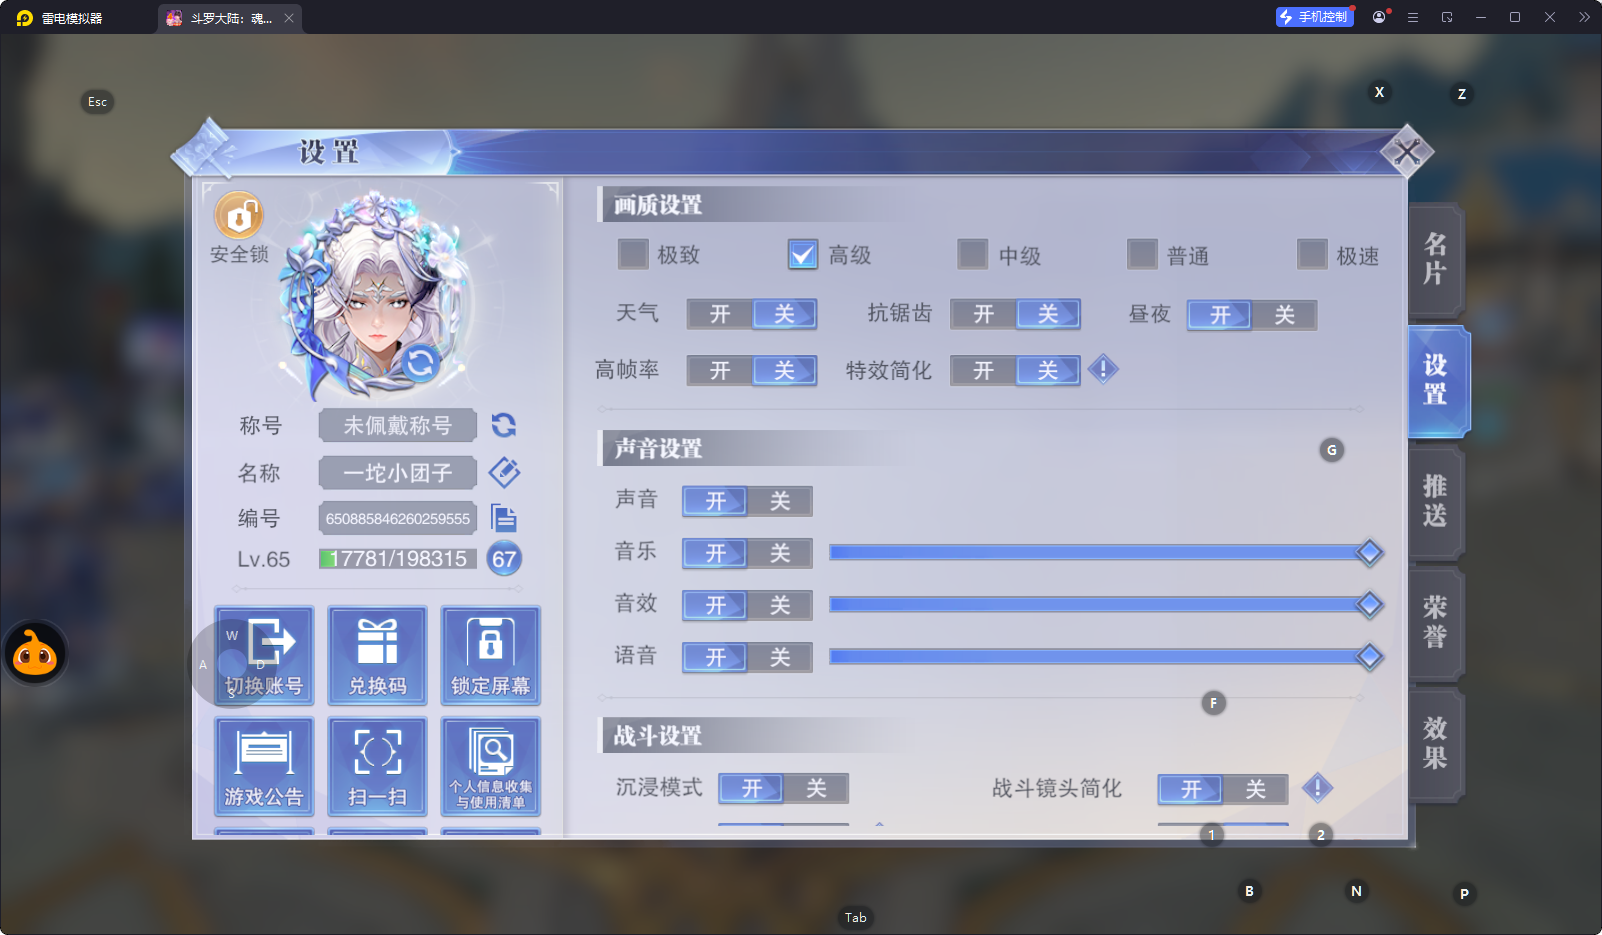Select the 斗罗大陆 emulator tab
Viewport: 1602px width, 935px height.
click(x=229, y=18)
